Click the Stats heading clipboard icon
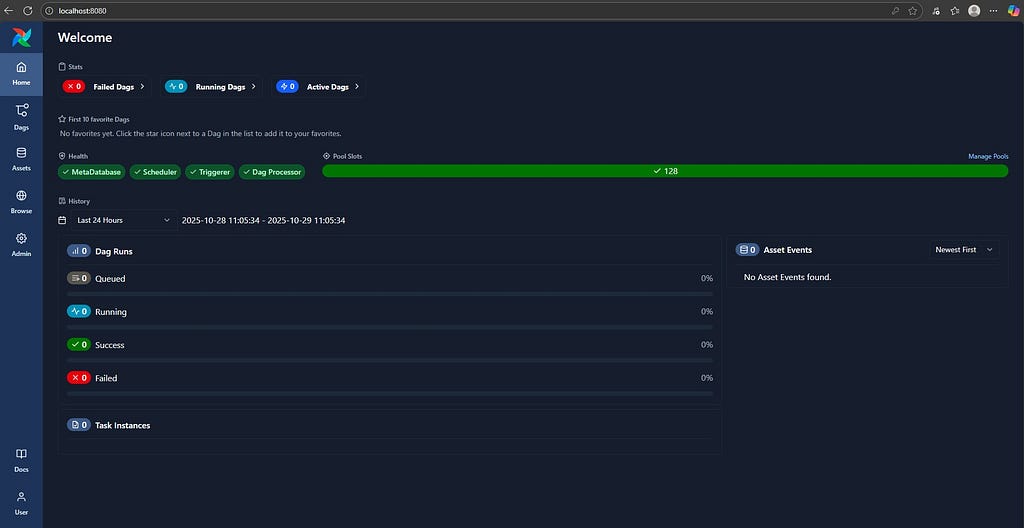The image size is (1024, 528). 62,67
